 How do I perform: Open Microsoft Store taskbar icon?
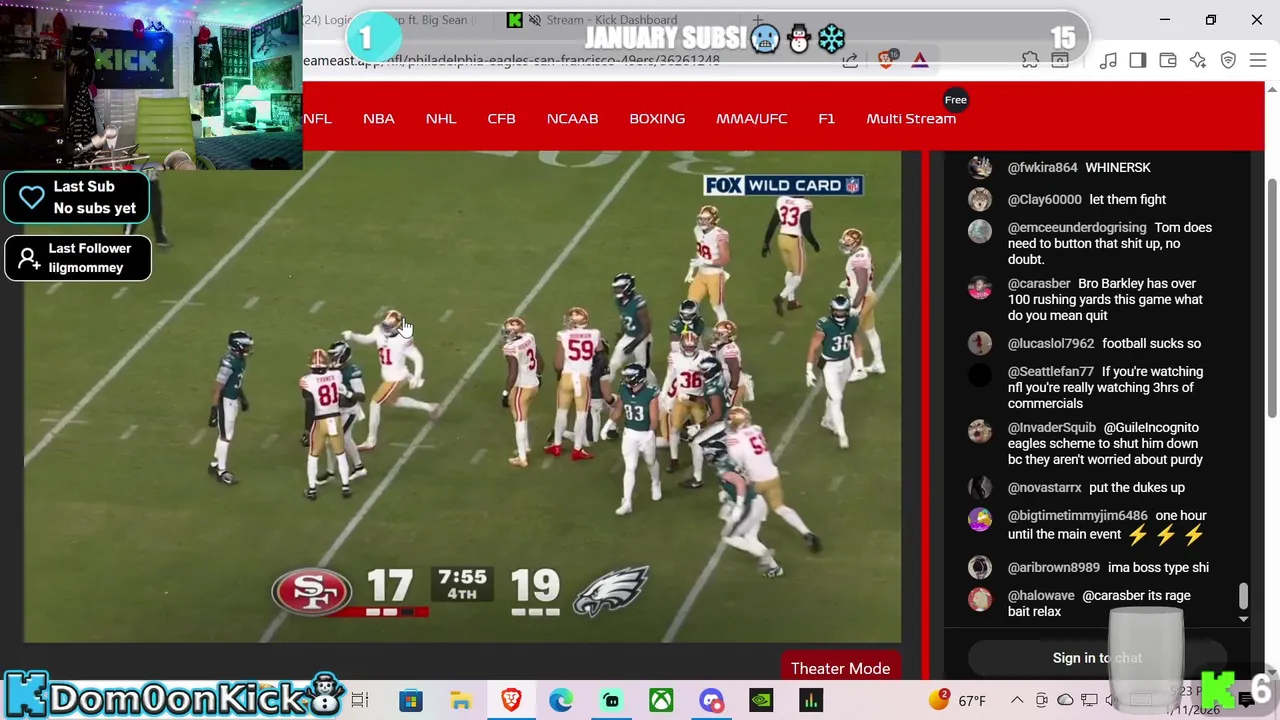tap(411, 700)
